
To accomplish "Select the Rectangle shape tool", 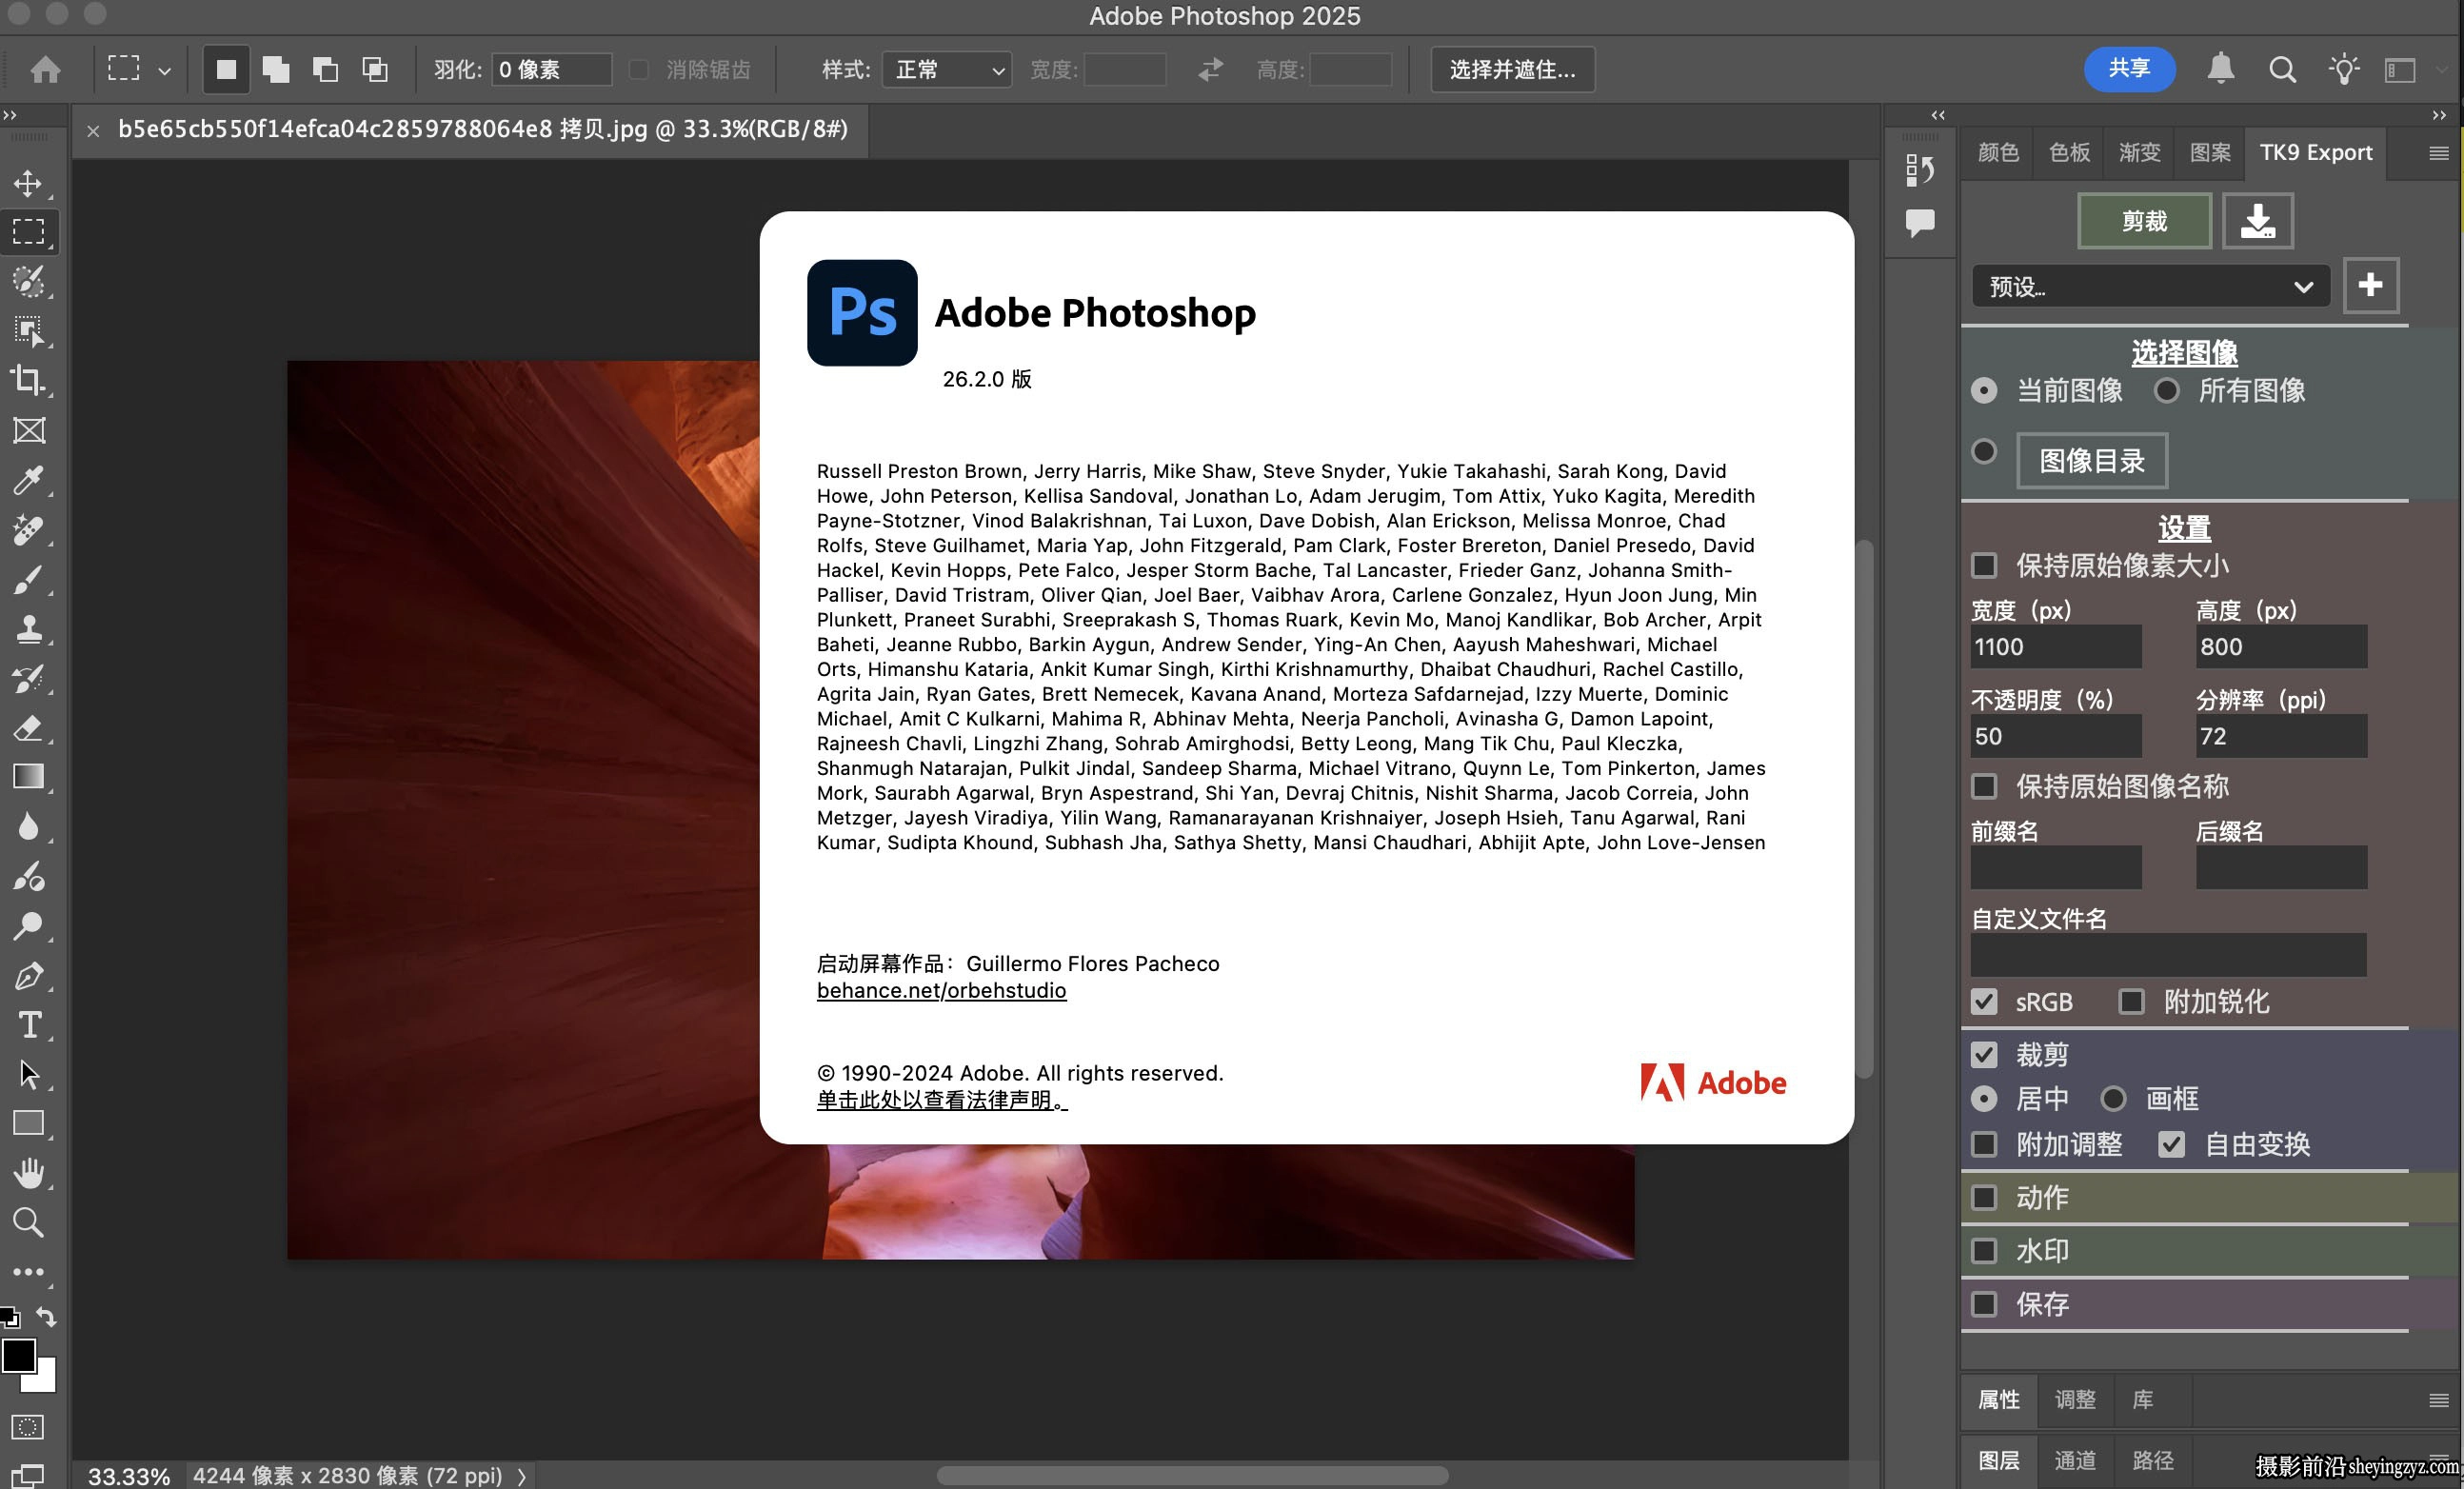I will [28, 1123].
